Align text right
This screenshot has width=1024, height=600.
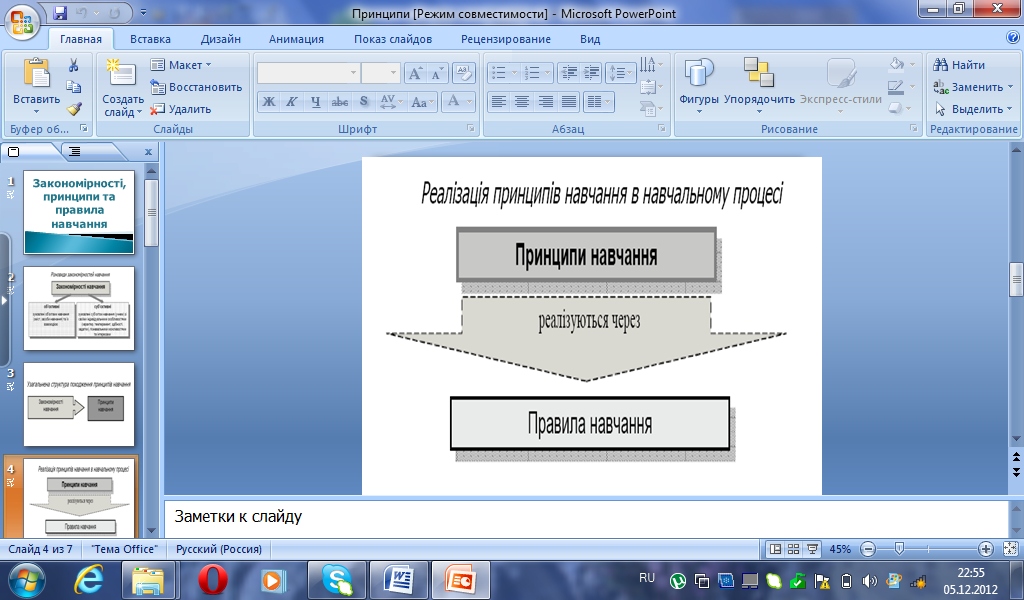pyautogui.click(x=545, y=102)
